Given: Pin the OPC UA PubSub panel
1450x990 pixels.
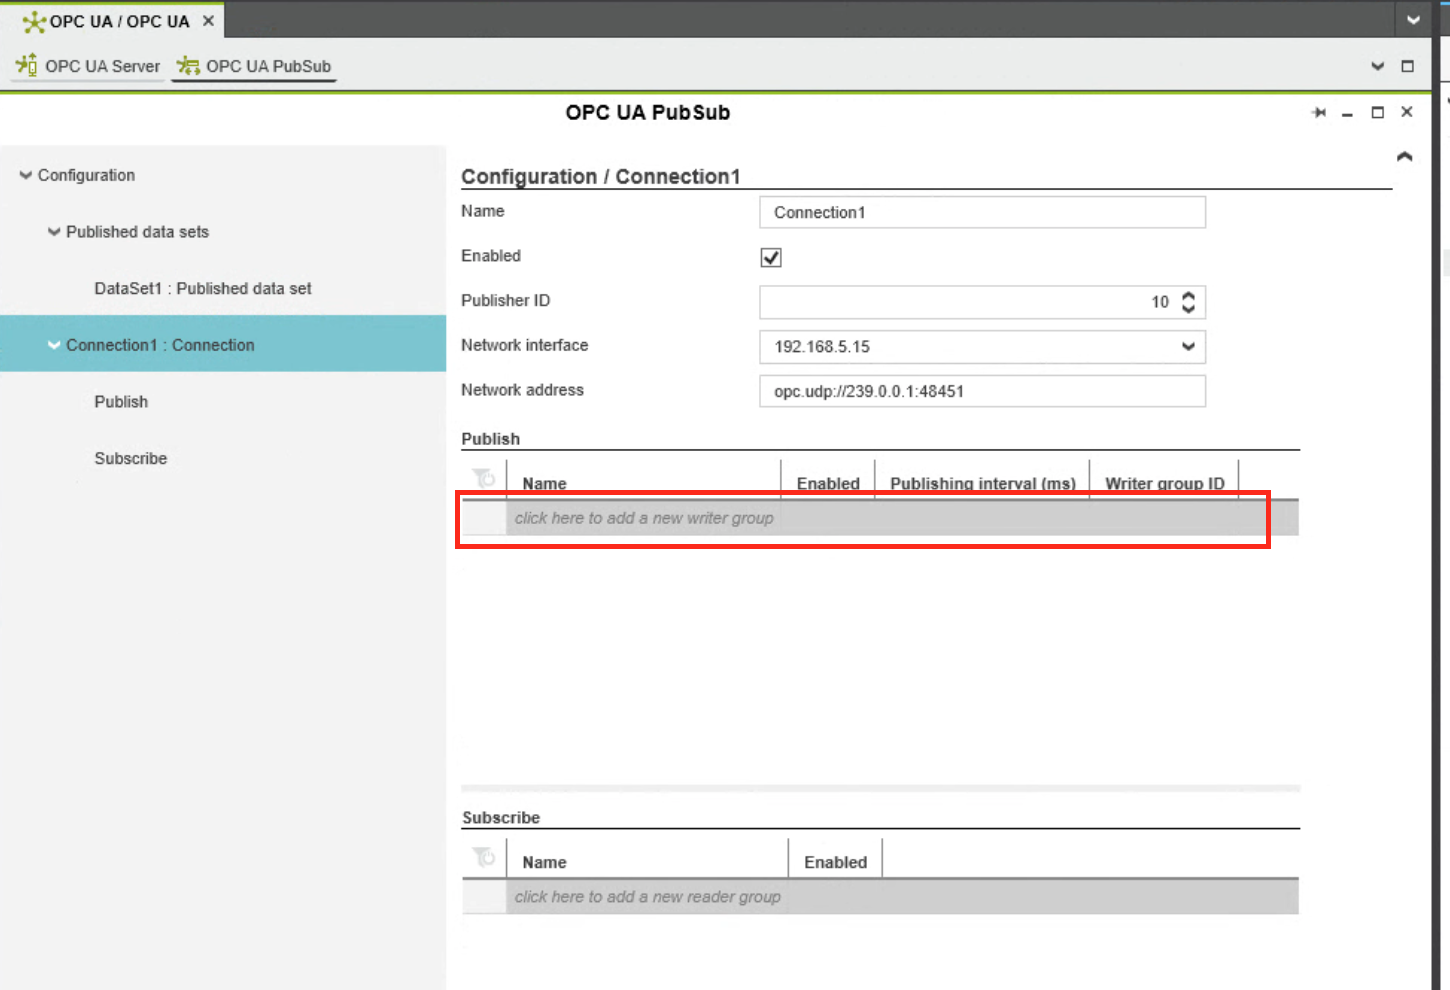Looking at the screenshot, I should (1319, 113).
